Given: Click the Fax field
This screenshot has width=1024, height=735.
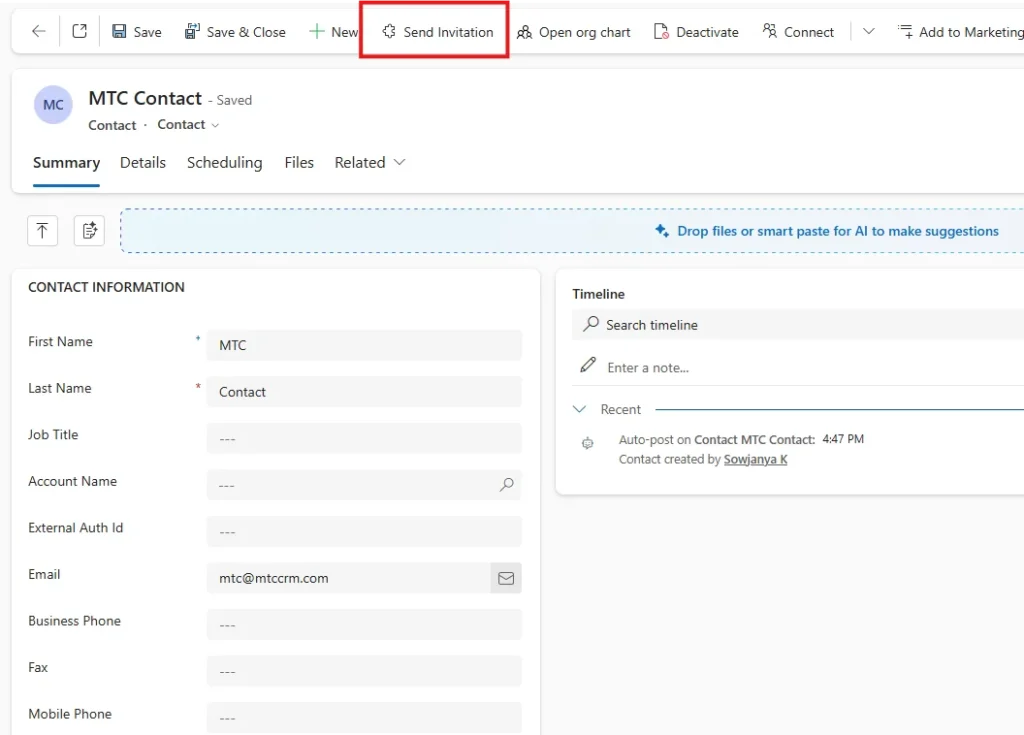Looking at the screenshot, I should (x=364, y=671).
